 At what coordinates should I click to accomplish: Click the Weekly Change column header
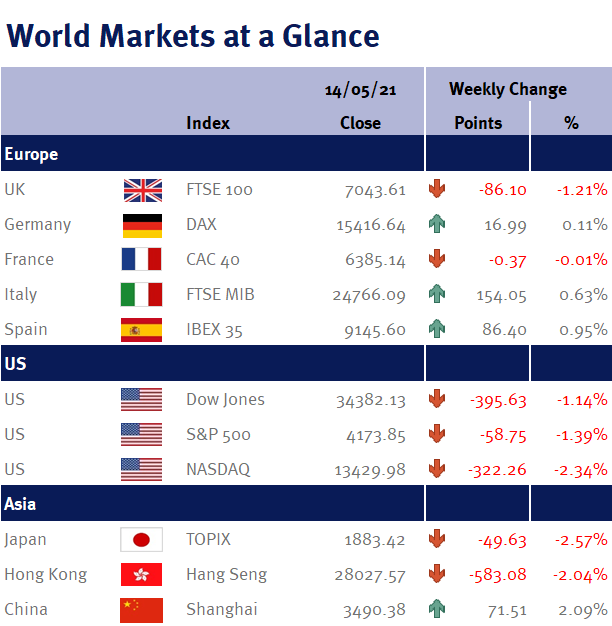507,89
